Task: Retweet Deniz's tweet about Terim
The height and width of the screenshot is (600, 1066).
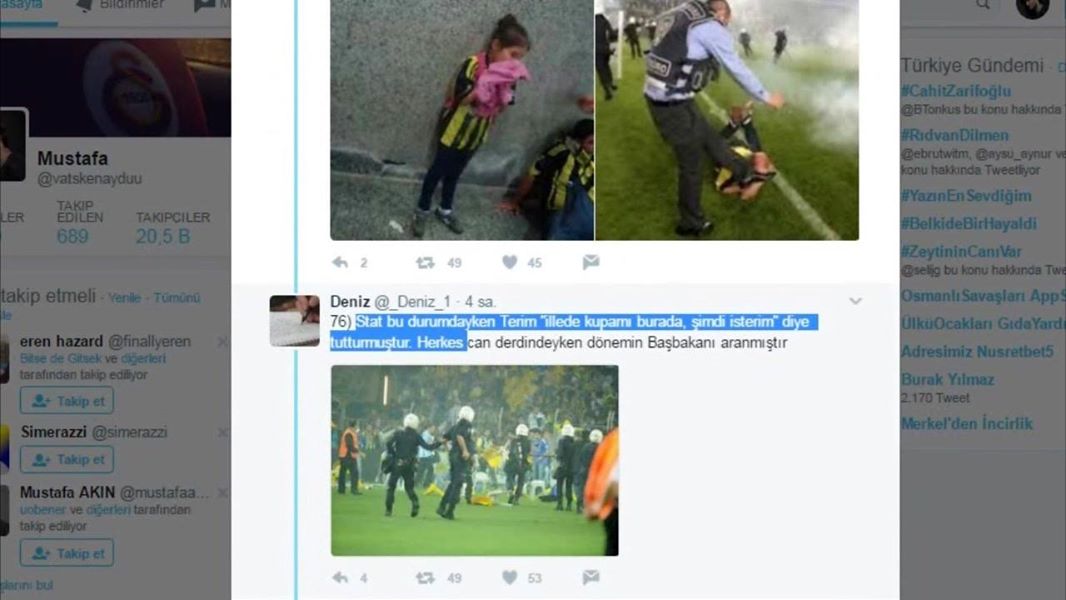Action: click(x=426, y=578)
